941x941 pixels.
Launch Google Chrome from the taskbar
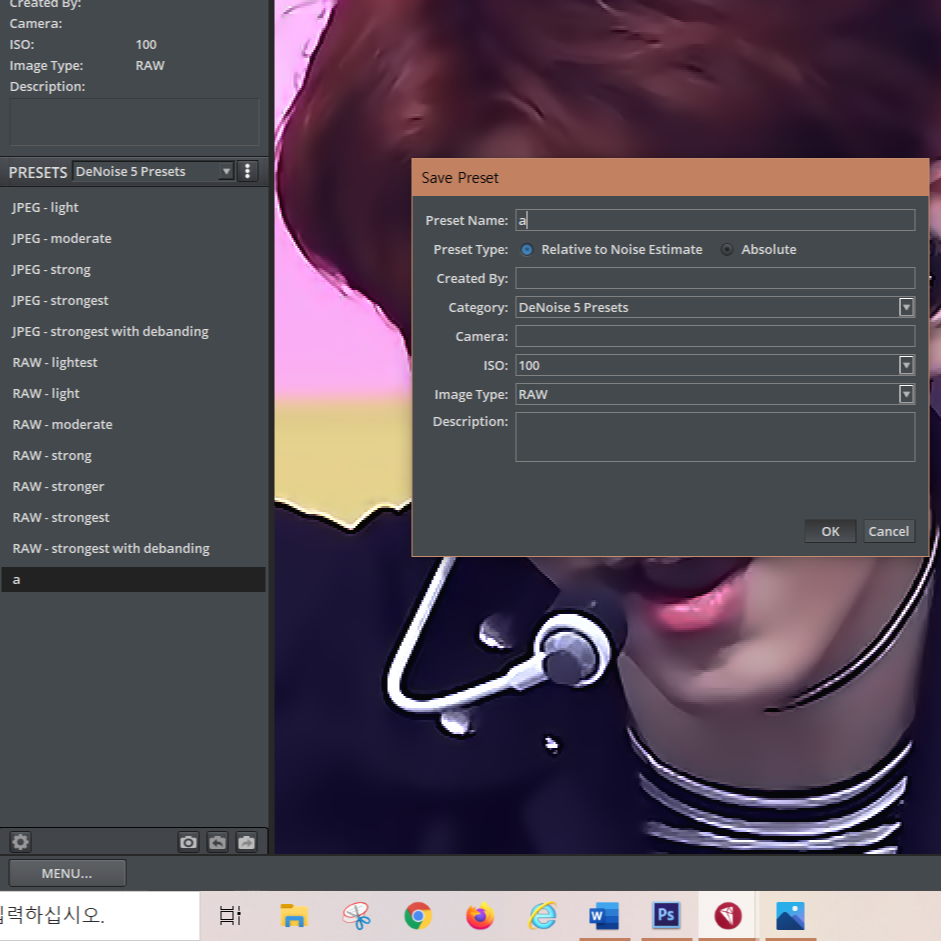[x=418, y=916]
